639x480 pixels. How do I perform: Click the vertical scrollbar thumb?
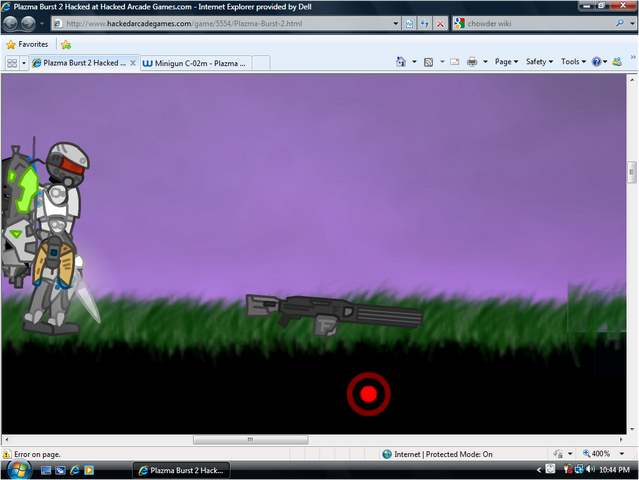click(x=632, y=172)
